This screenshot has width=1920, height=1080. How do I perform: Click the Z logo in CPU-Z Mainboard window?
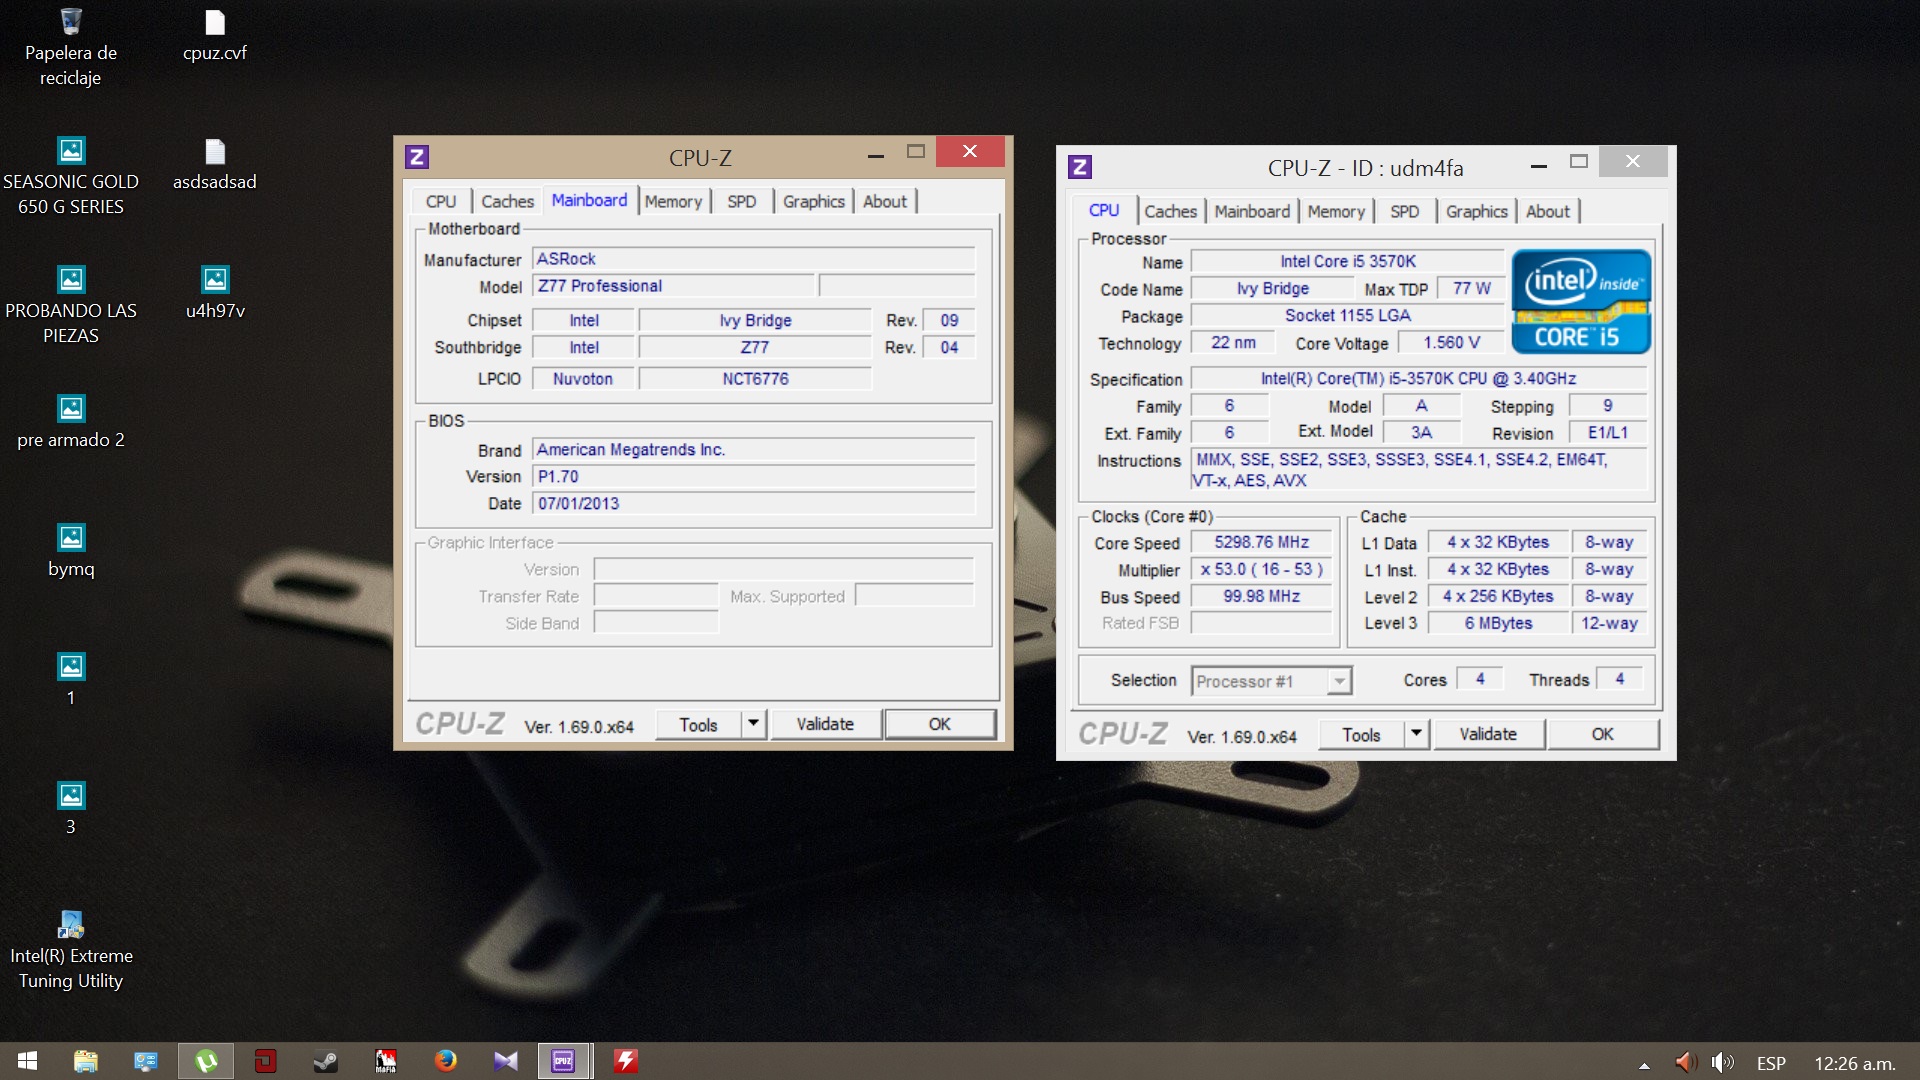pos(417,157)
